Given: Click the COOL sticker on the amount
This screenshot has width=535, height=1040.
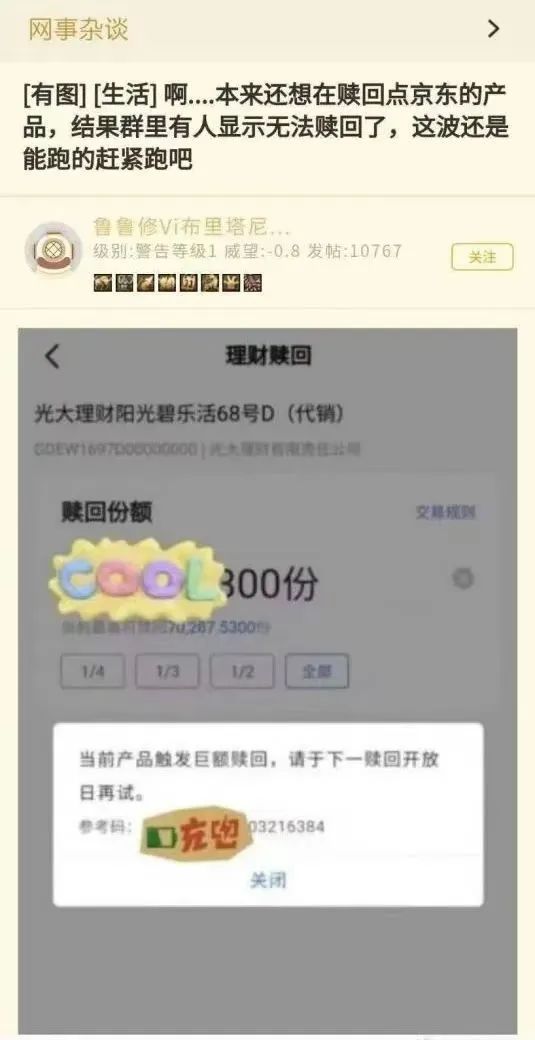Looking at the screenshot, I should point(137,580).
